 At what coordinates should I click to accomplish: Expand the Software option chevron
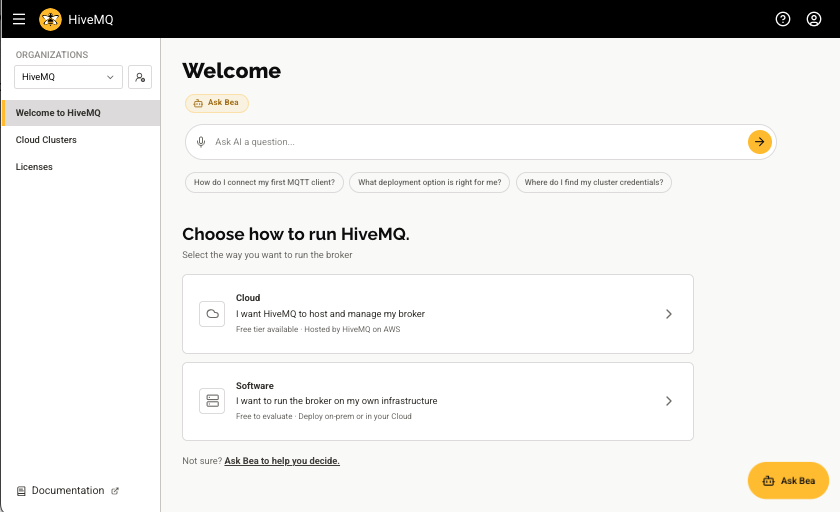click(x=669, y=401)
